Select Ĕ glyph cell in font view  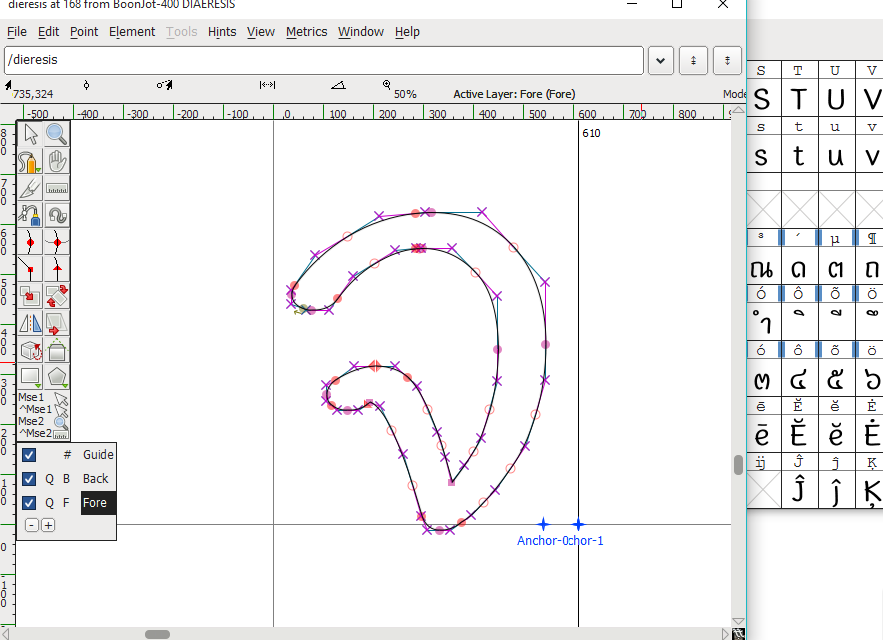799,435
